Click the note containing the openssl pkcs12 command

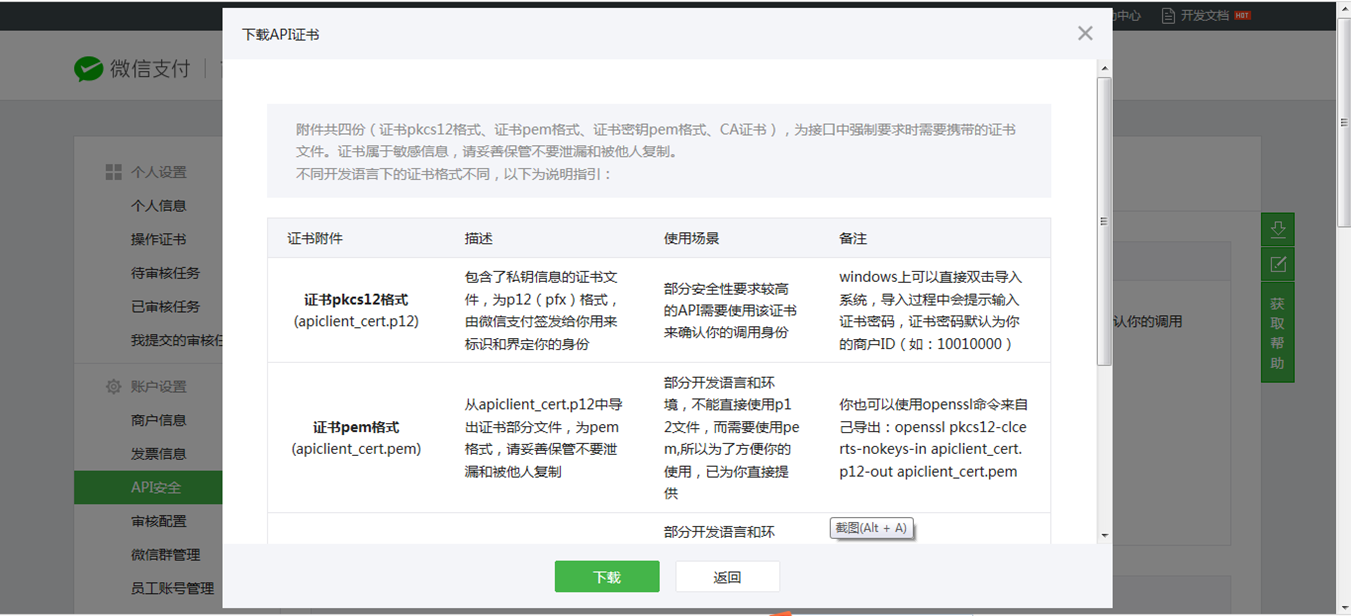click(x=933, y=438)
